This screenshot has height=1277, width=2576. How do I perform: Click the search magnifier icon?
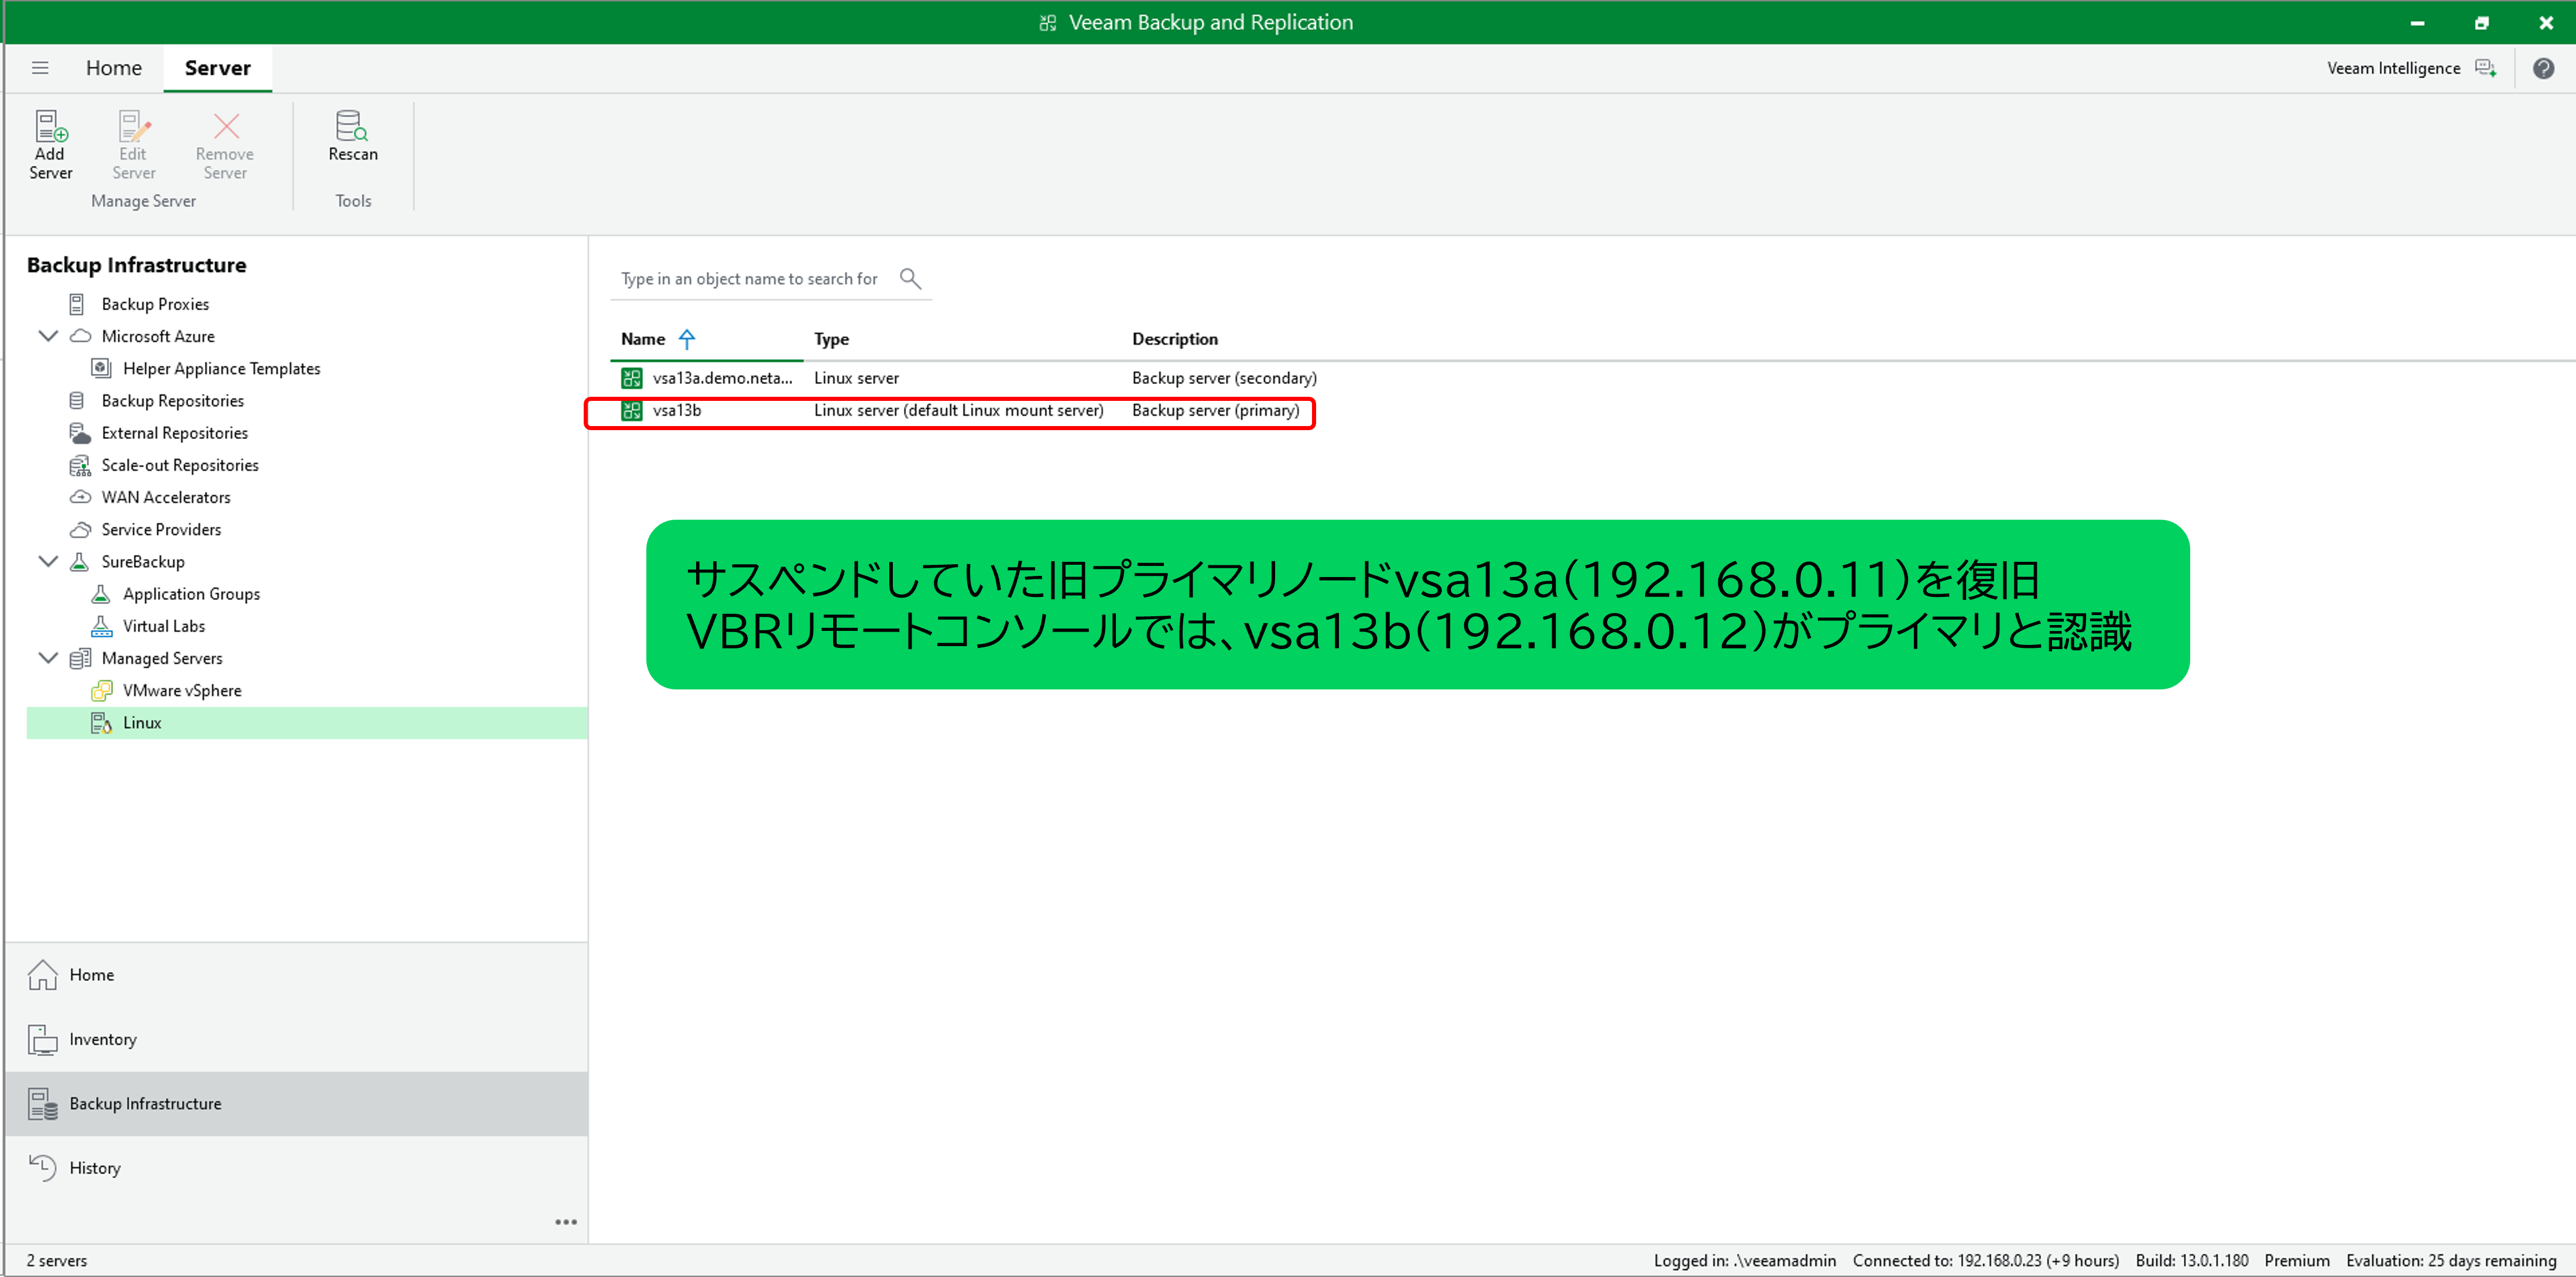click(909, 278)
